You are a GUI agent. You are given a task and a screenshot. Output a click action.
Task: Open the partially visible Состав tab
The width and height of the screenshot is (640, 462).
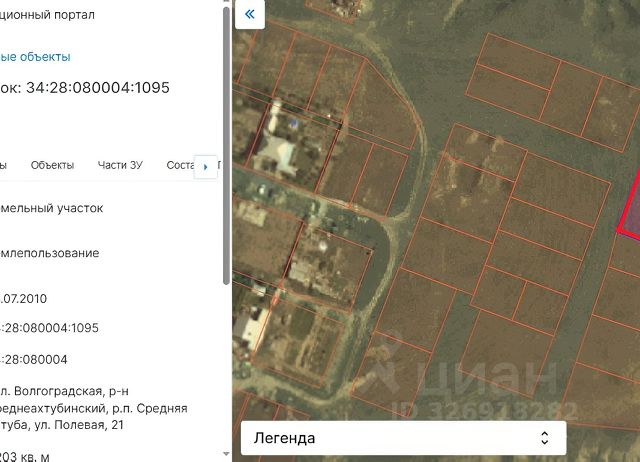tap(180, 165)
